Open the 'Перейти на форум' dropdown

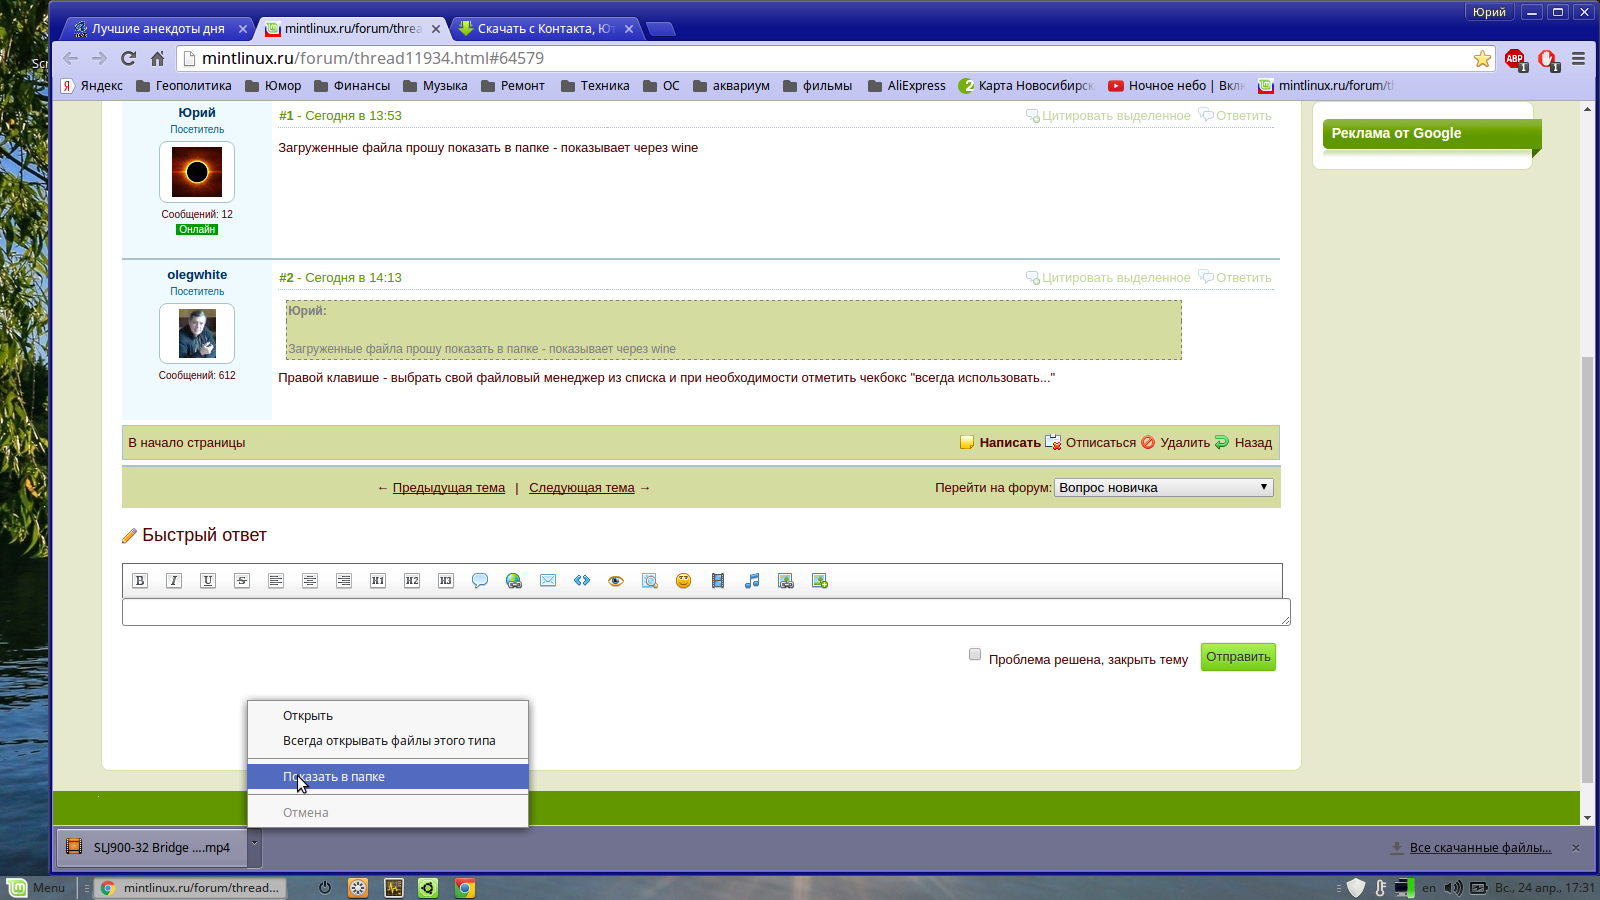(1163, 488)
